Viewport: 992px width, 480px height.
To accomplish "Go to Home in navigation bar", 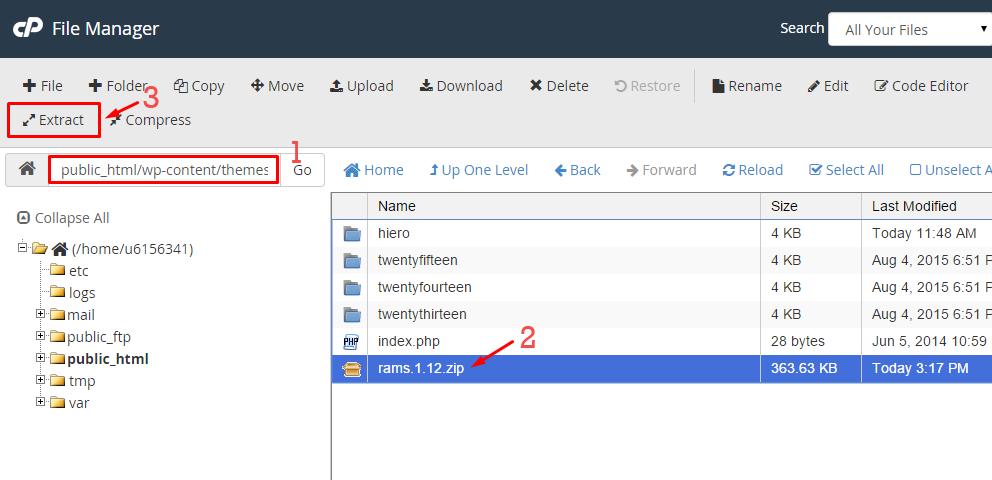I will tap(373, 170).
